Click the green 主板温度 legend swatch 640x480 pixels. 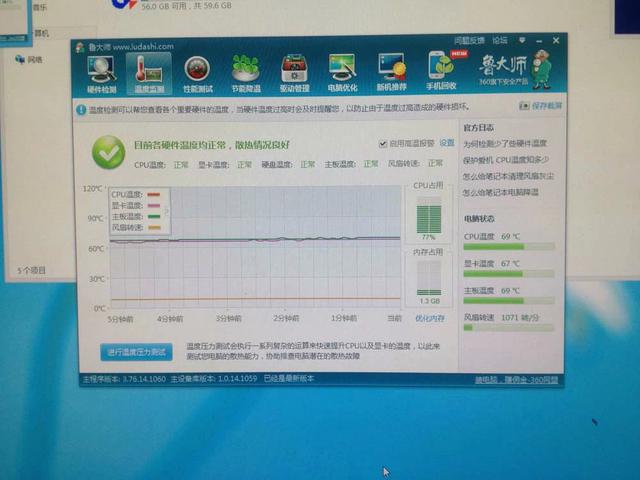pyautogui.click(x=154, y=217)
